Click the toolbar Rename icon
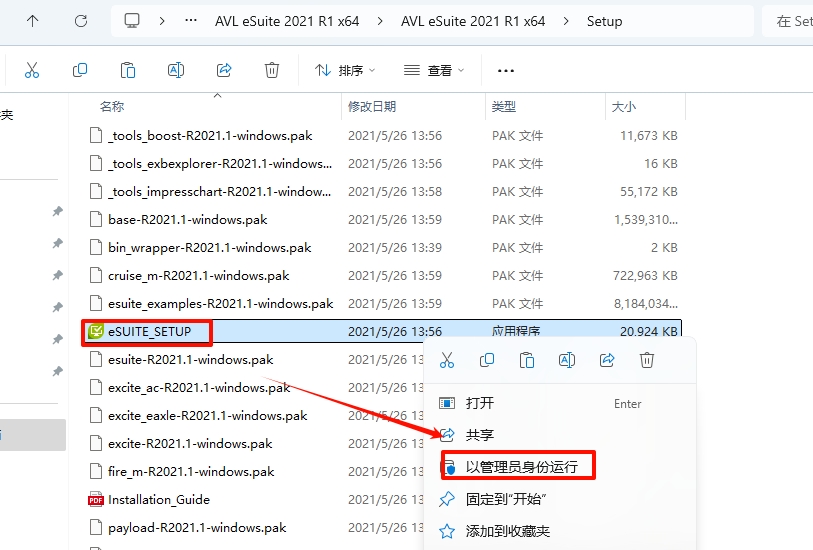The width and height of the screenshot is (813, 550). pyautogui.click(x=176, y=70)
